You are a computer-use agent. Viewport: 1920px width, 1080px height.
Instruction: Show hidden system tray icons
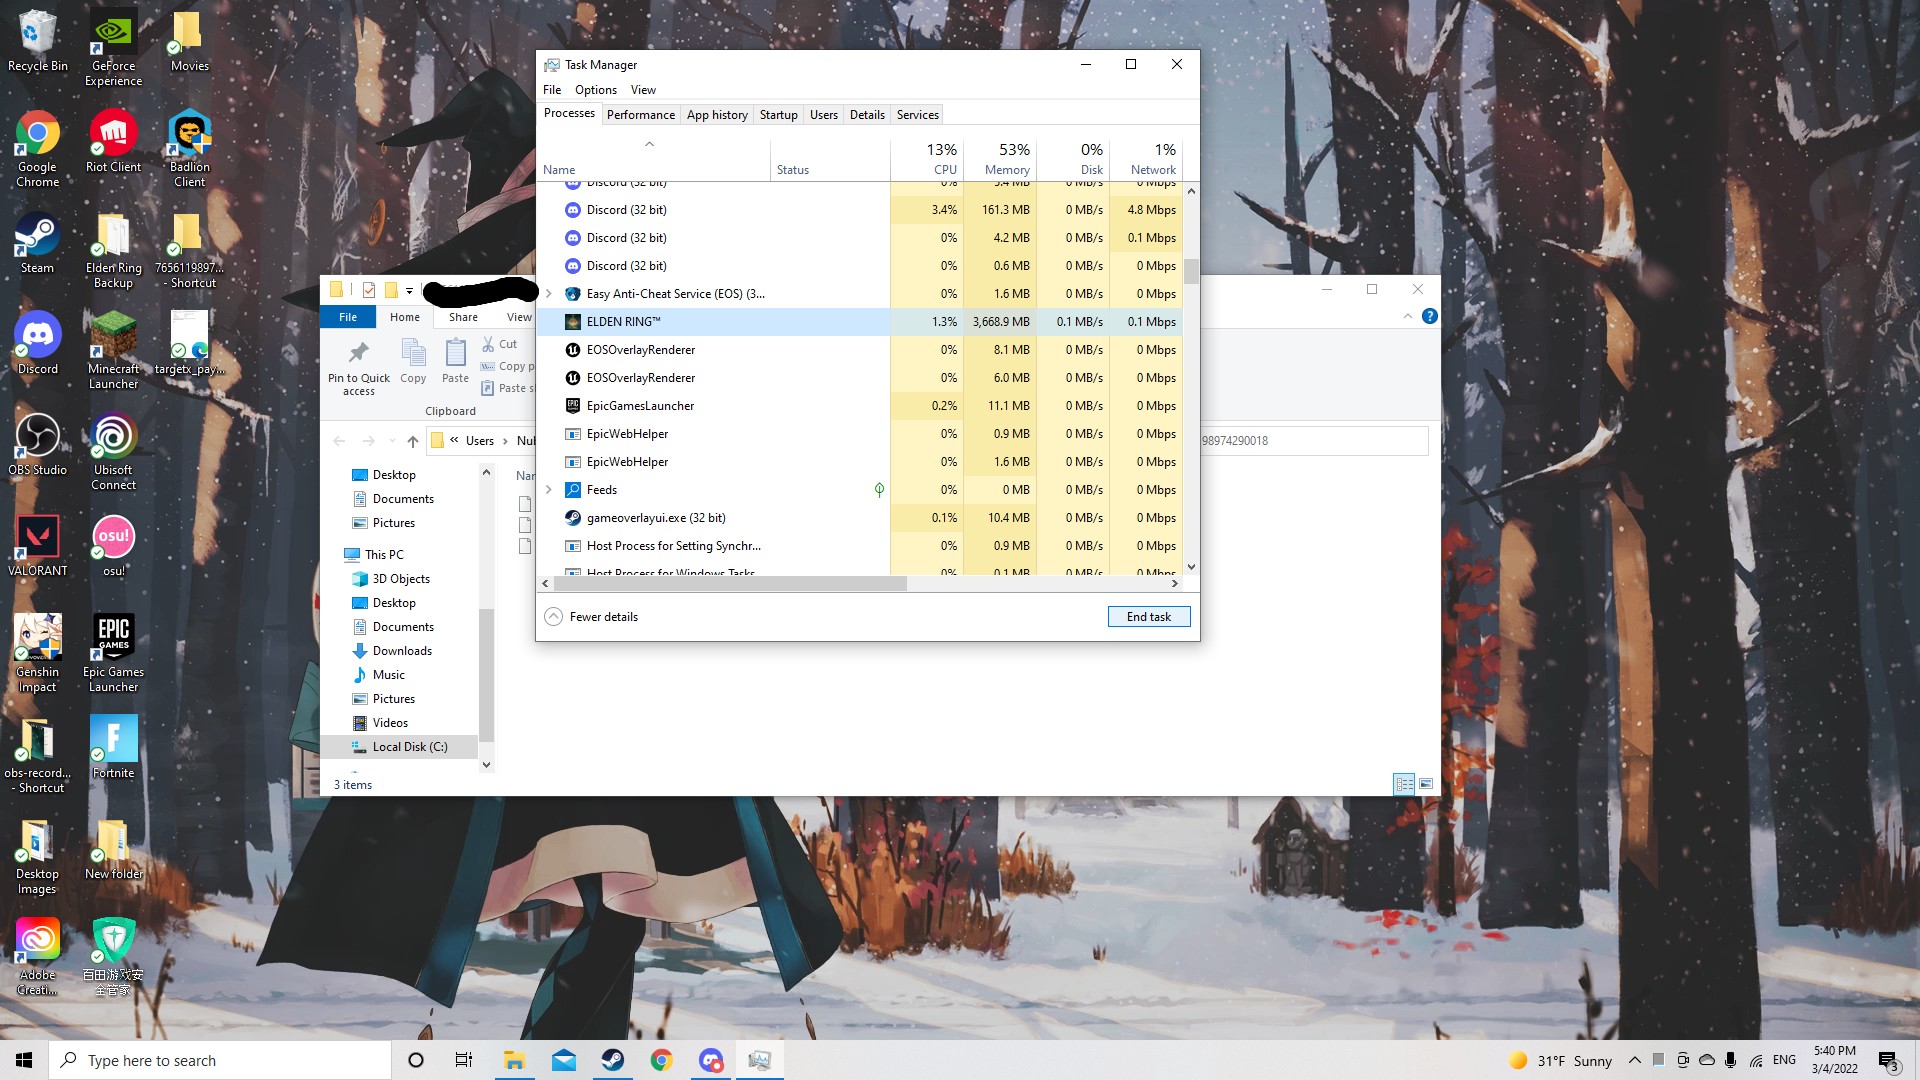(x=1634, y=1060)
